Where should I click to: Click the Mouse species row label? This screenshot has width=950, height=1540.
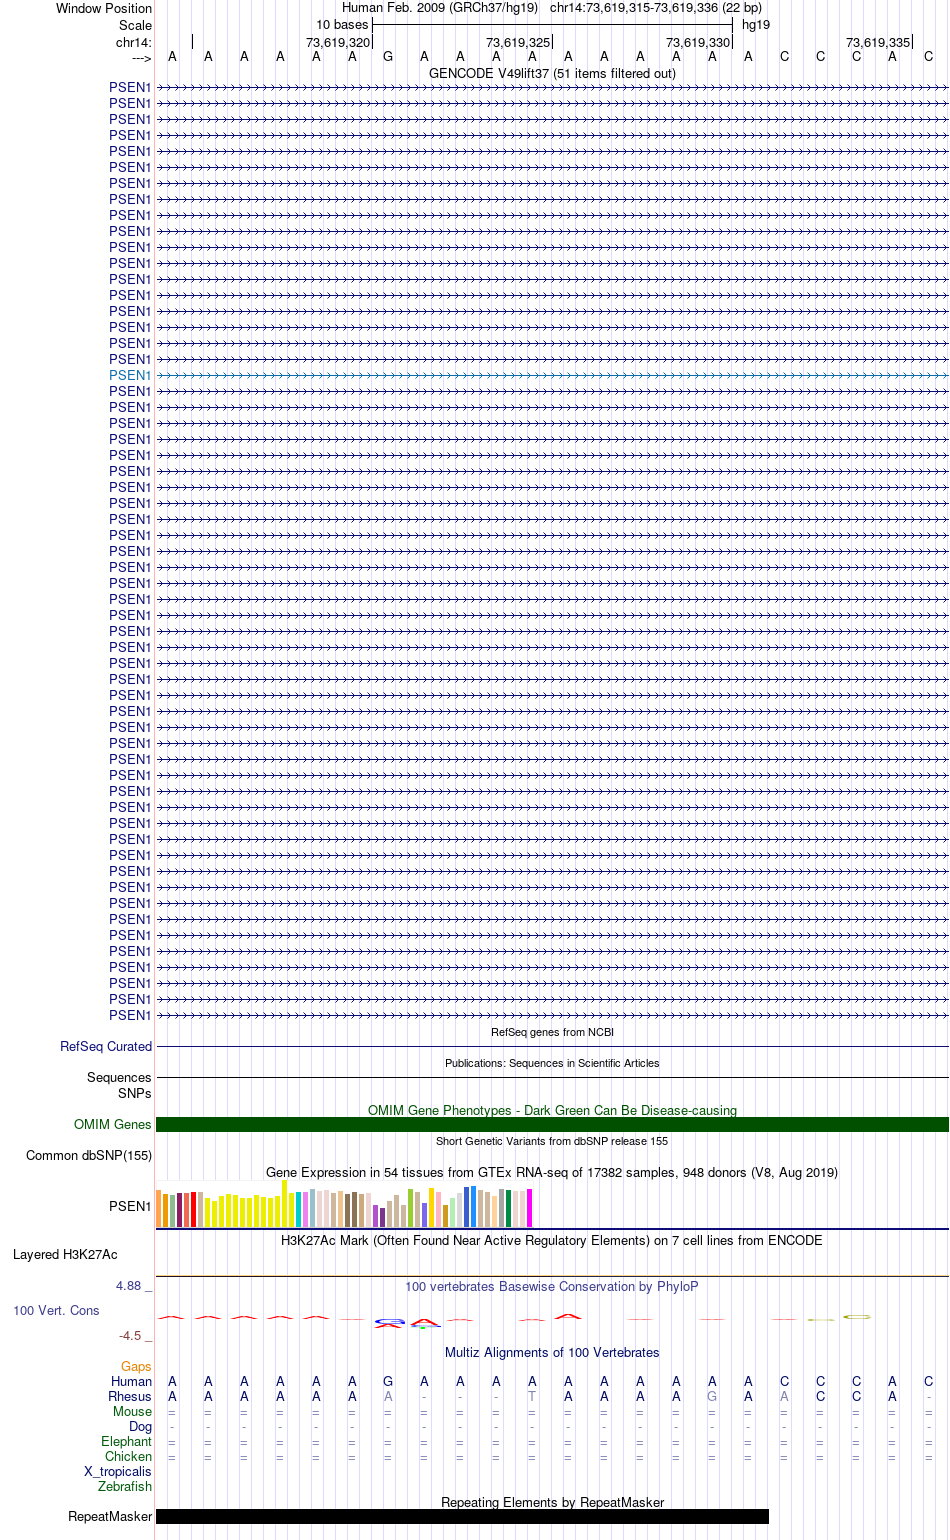coord(132,1412)
